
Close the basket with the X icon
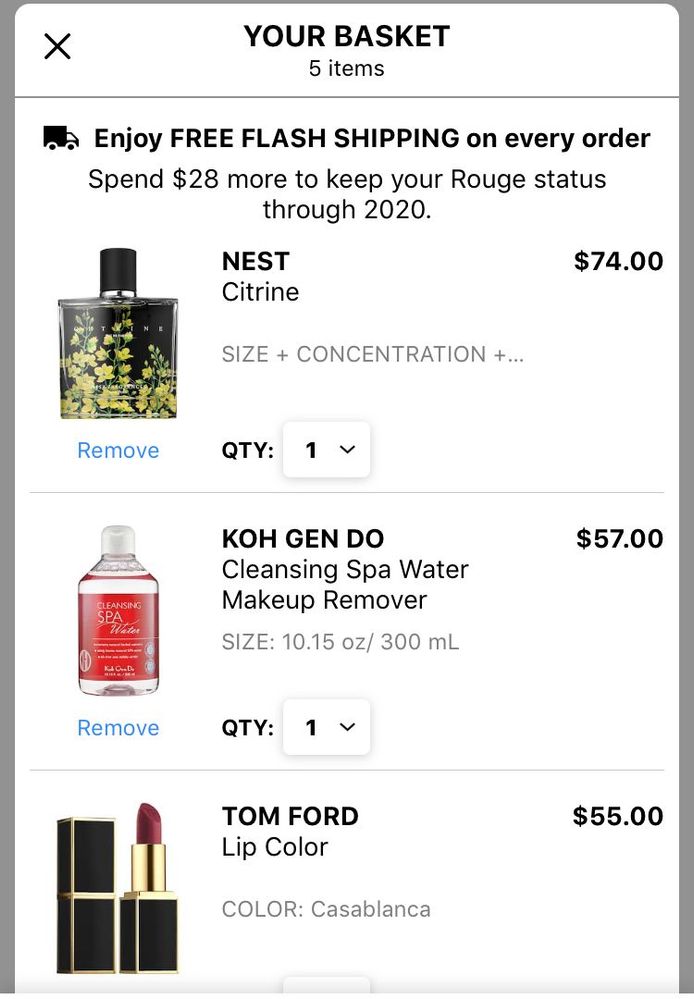coord(58,46)
